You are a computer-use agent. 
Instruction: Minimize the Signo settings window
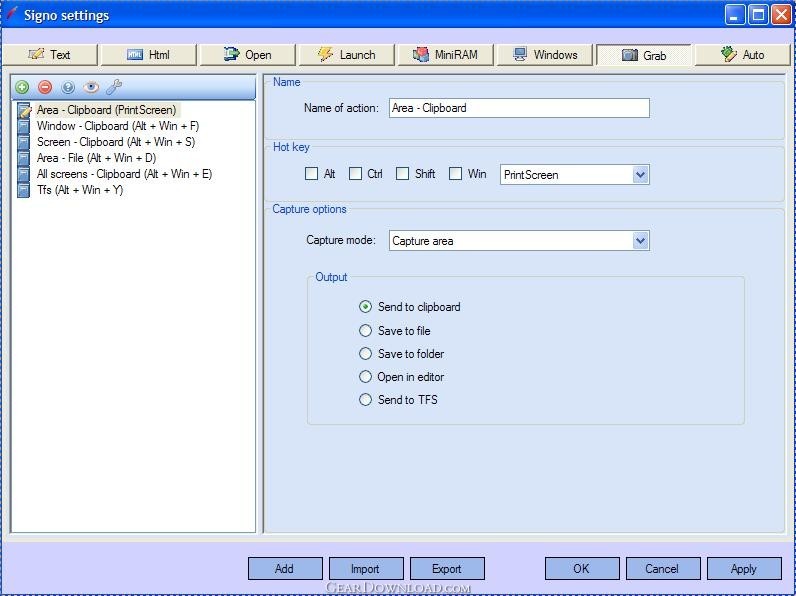coord(735,15)
